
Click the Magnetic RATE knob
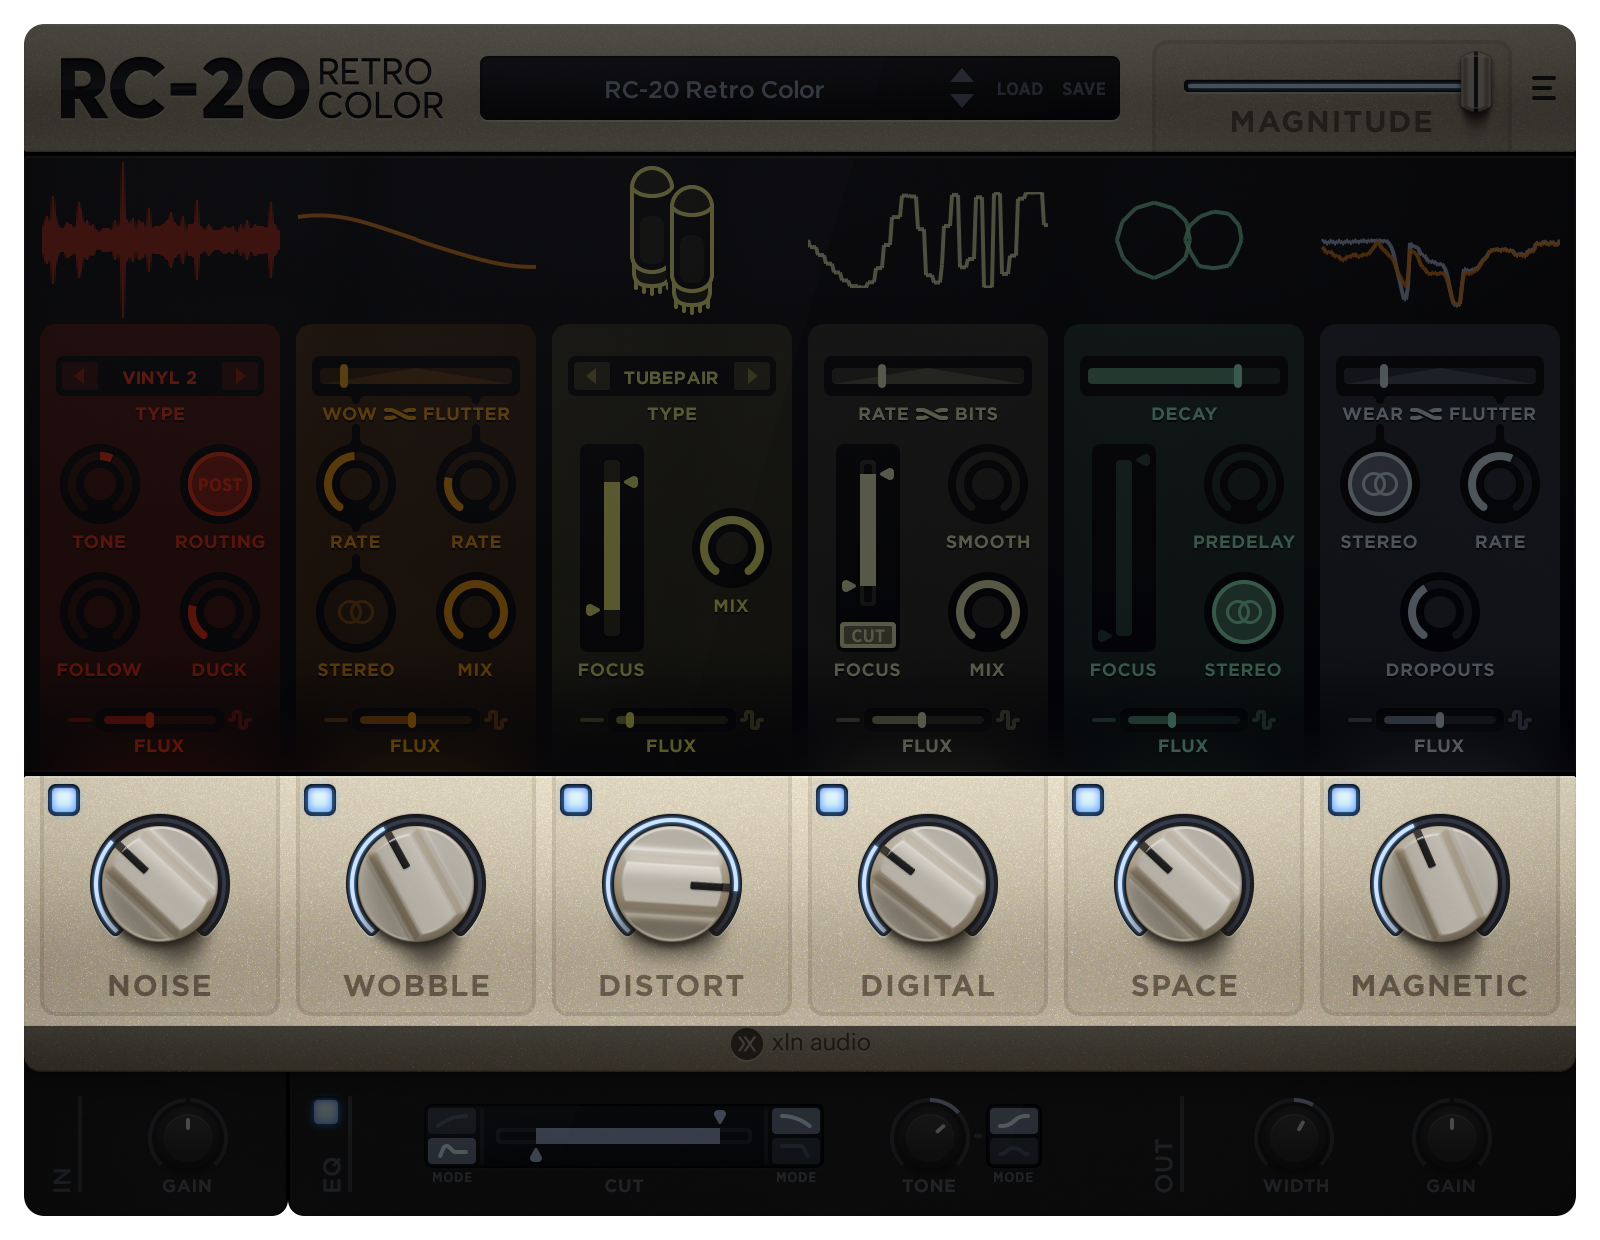click(1500, 484)
